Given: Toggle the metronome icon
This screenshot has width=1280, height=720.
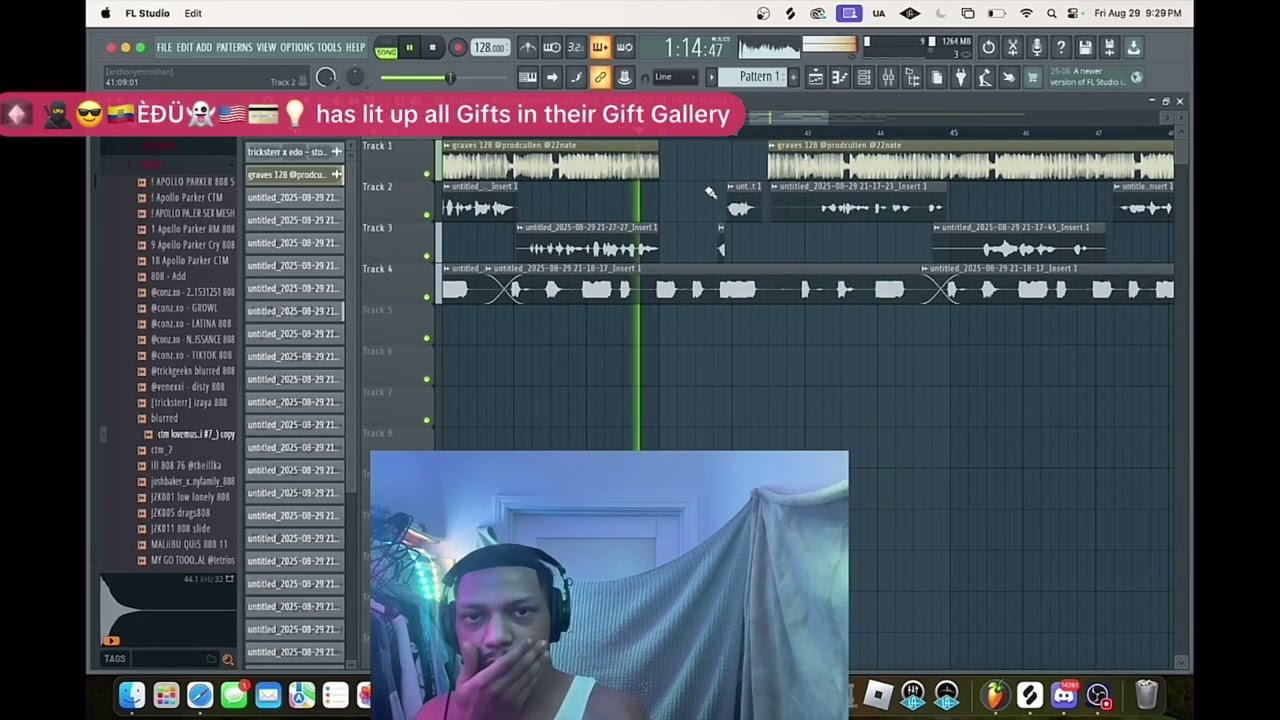Looking at the screenshot, I should pos(528,47).
